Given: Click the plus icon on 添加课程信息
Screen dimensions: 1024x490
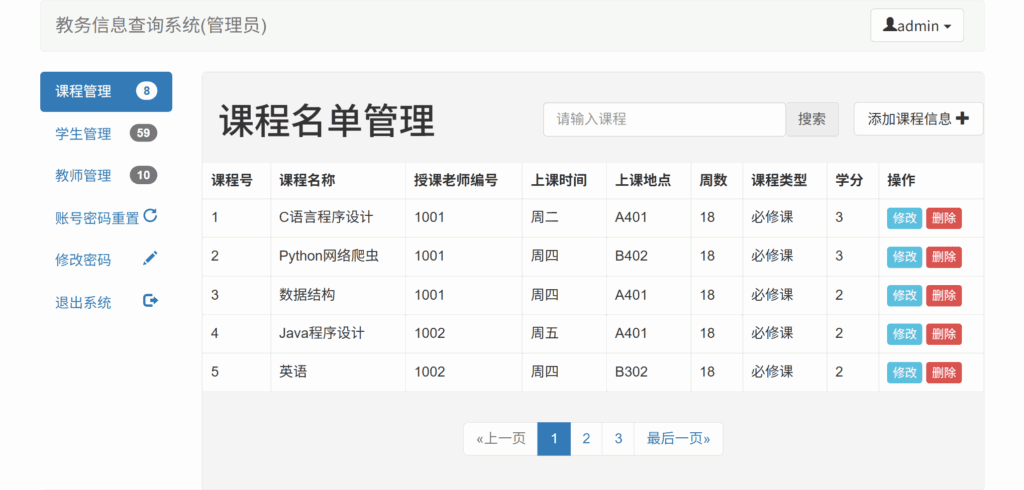Looking at the screenshot, I should [x=963, y=118].
